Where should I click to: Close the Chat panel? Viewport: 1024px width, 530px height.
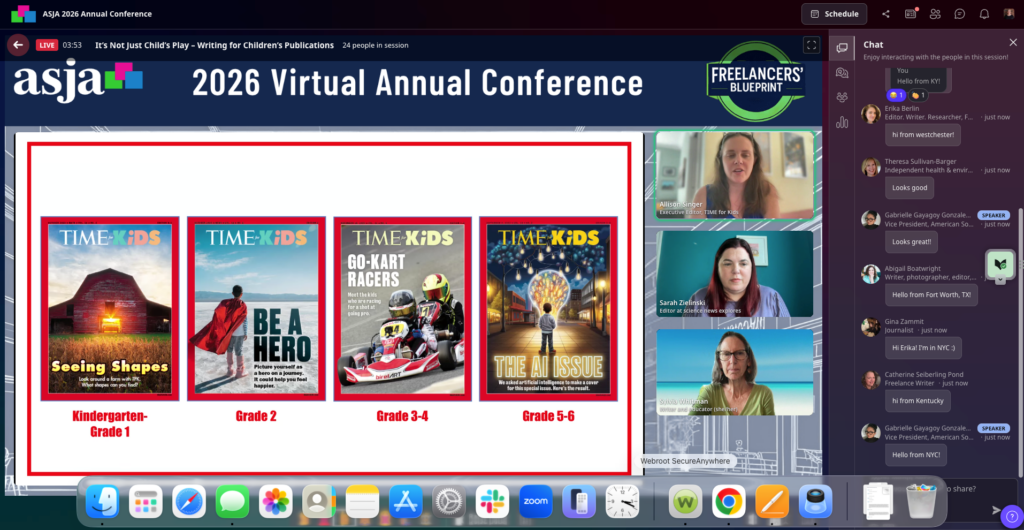pos(1013,42)
